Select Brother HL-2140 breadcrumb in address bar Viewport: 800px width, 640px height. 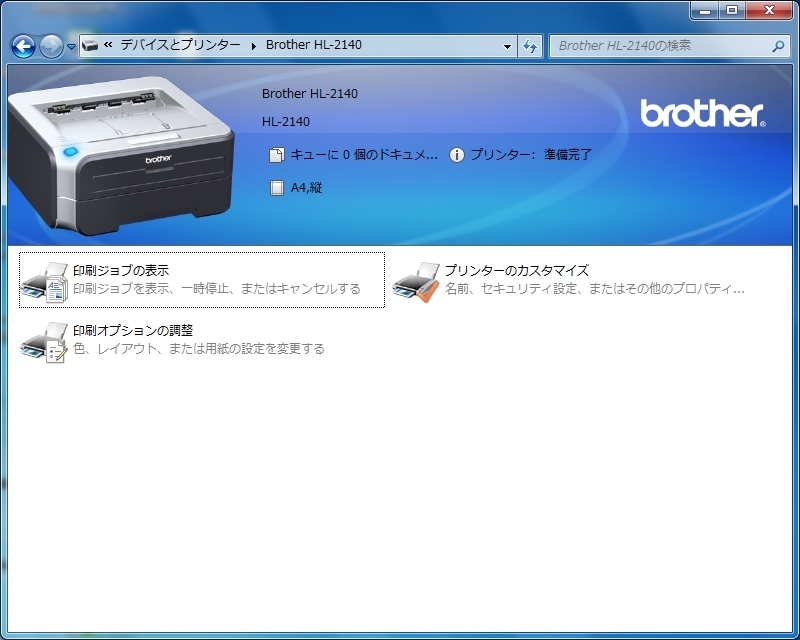click(x=314, y=45)
